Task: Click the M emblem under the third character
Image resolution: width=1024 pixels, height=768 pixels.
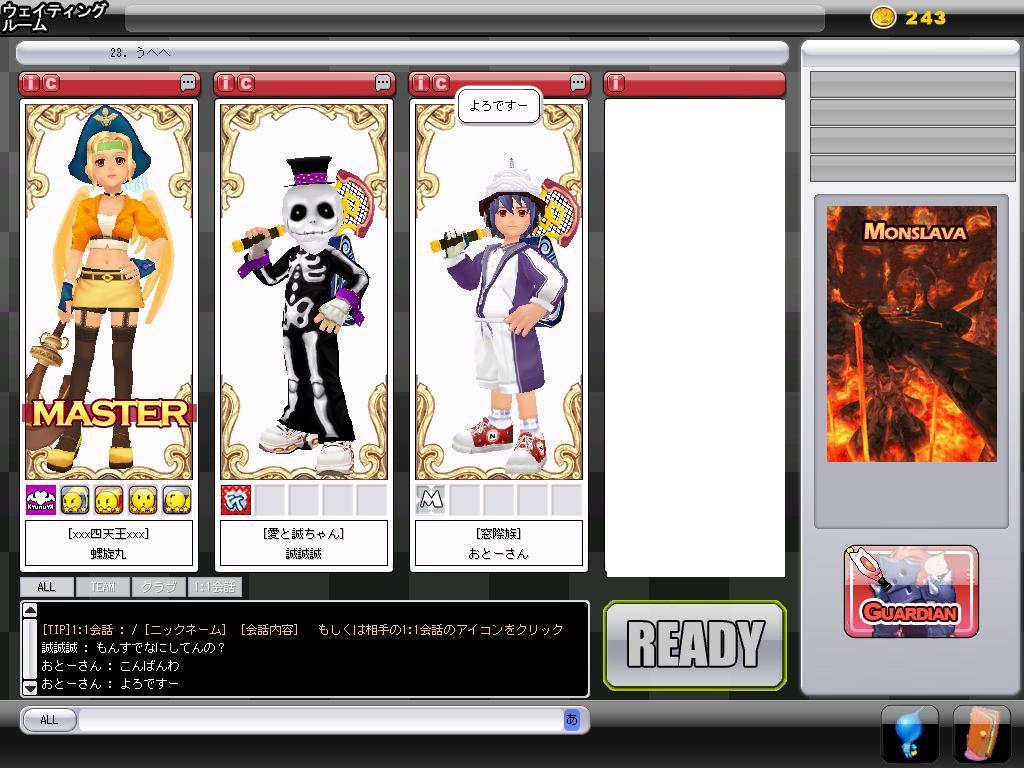Action: (431, 500)
